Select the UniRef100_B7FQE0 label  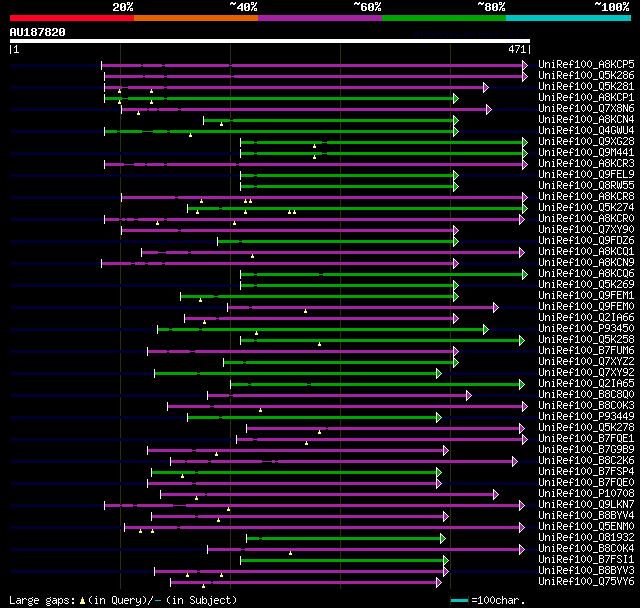(586, 483)
